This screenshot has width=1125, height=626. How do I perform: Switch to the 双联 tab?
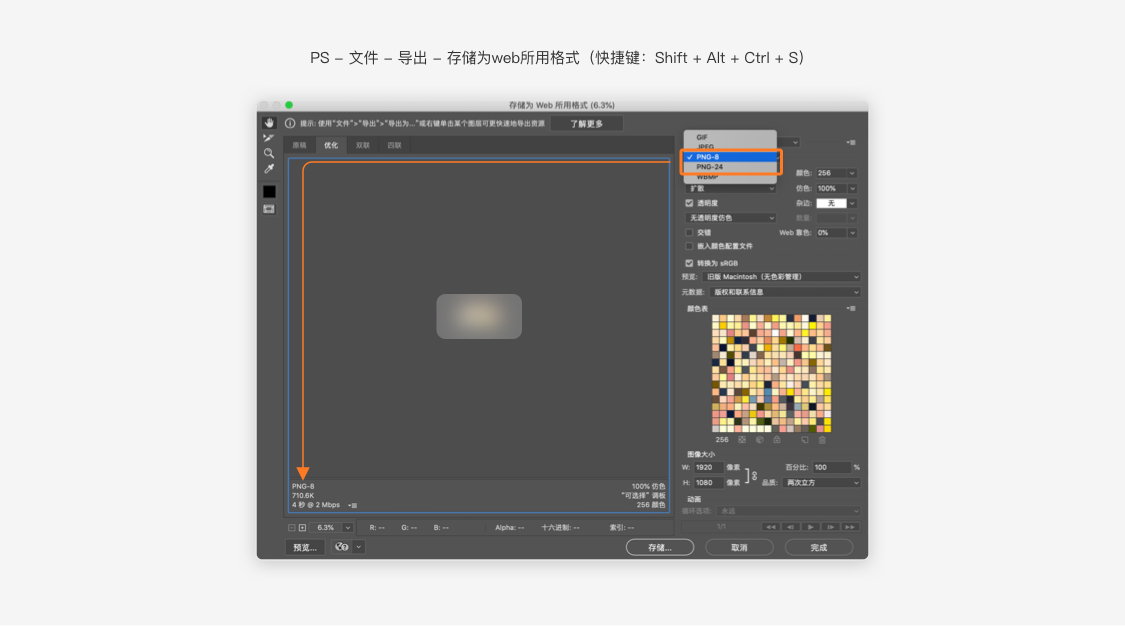[363, 146]
